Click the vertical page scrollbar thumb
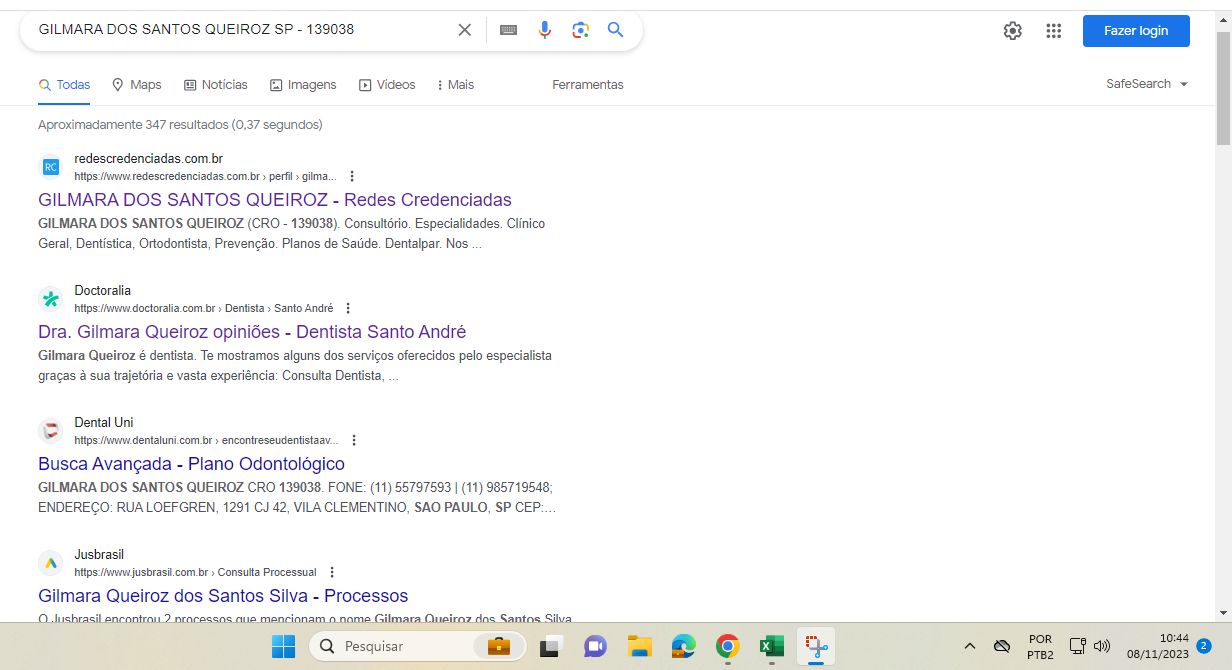This screenshot has height=670, width=1232. tap(1223, 88)
